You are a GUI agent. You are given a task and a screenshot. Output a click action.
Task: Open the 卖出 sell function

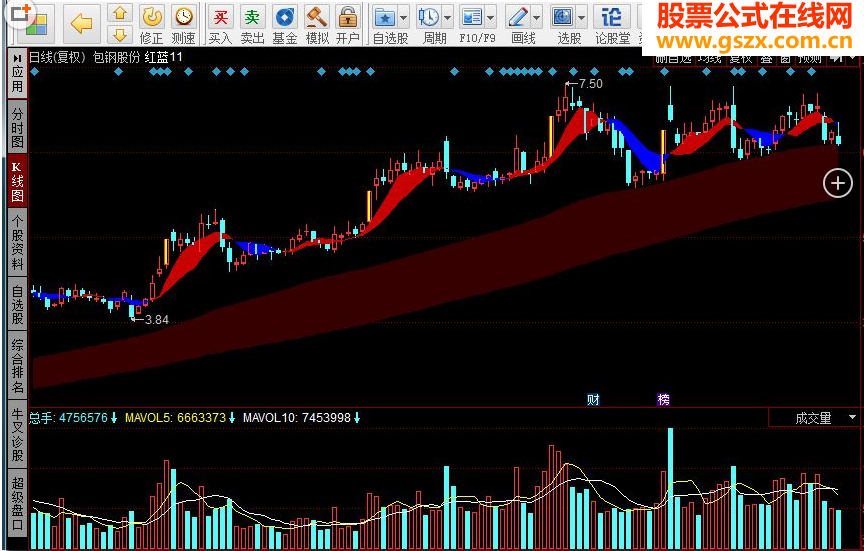point(252,25)
